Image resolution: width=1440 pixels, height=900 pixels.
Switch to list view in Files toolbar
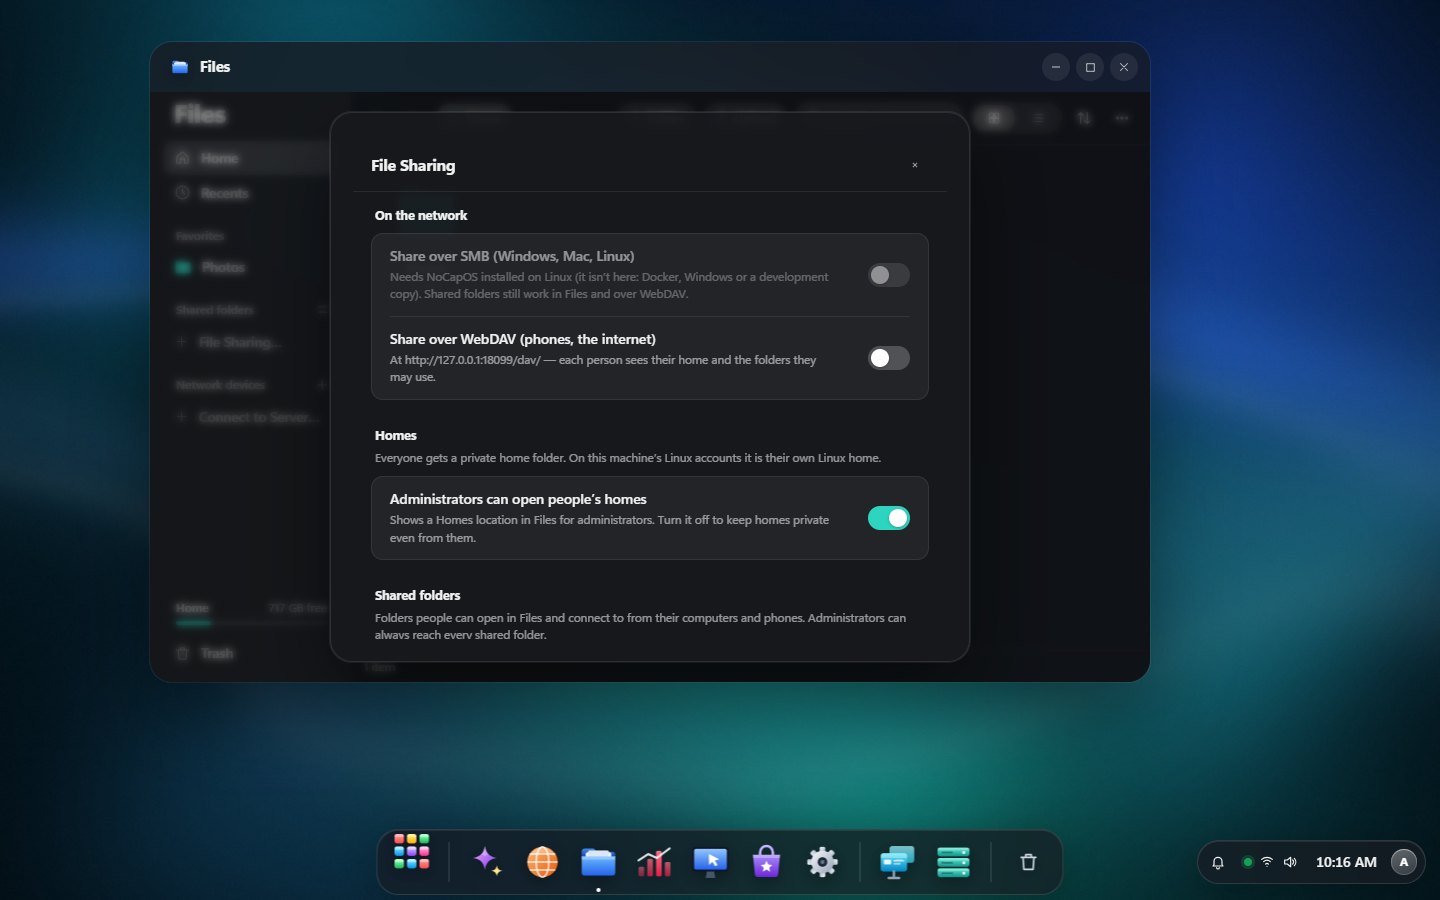coord(1039,118)
